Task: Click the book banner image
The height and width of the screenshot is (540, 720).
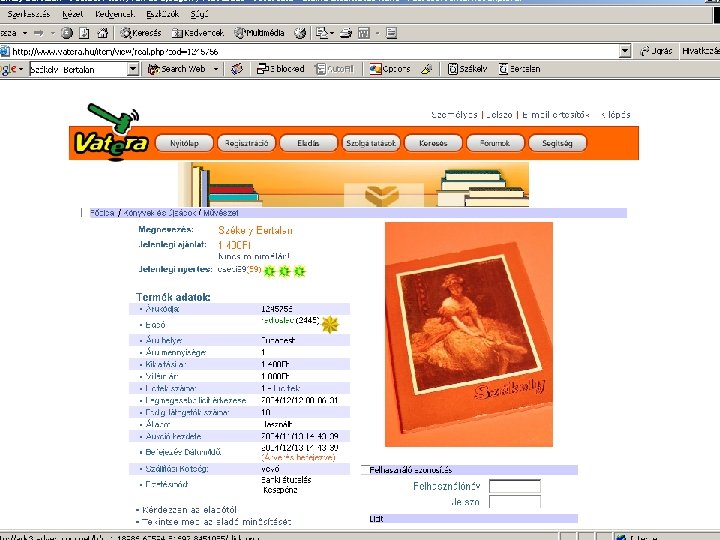Action: click(x=354, y=184)
